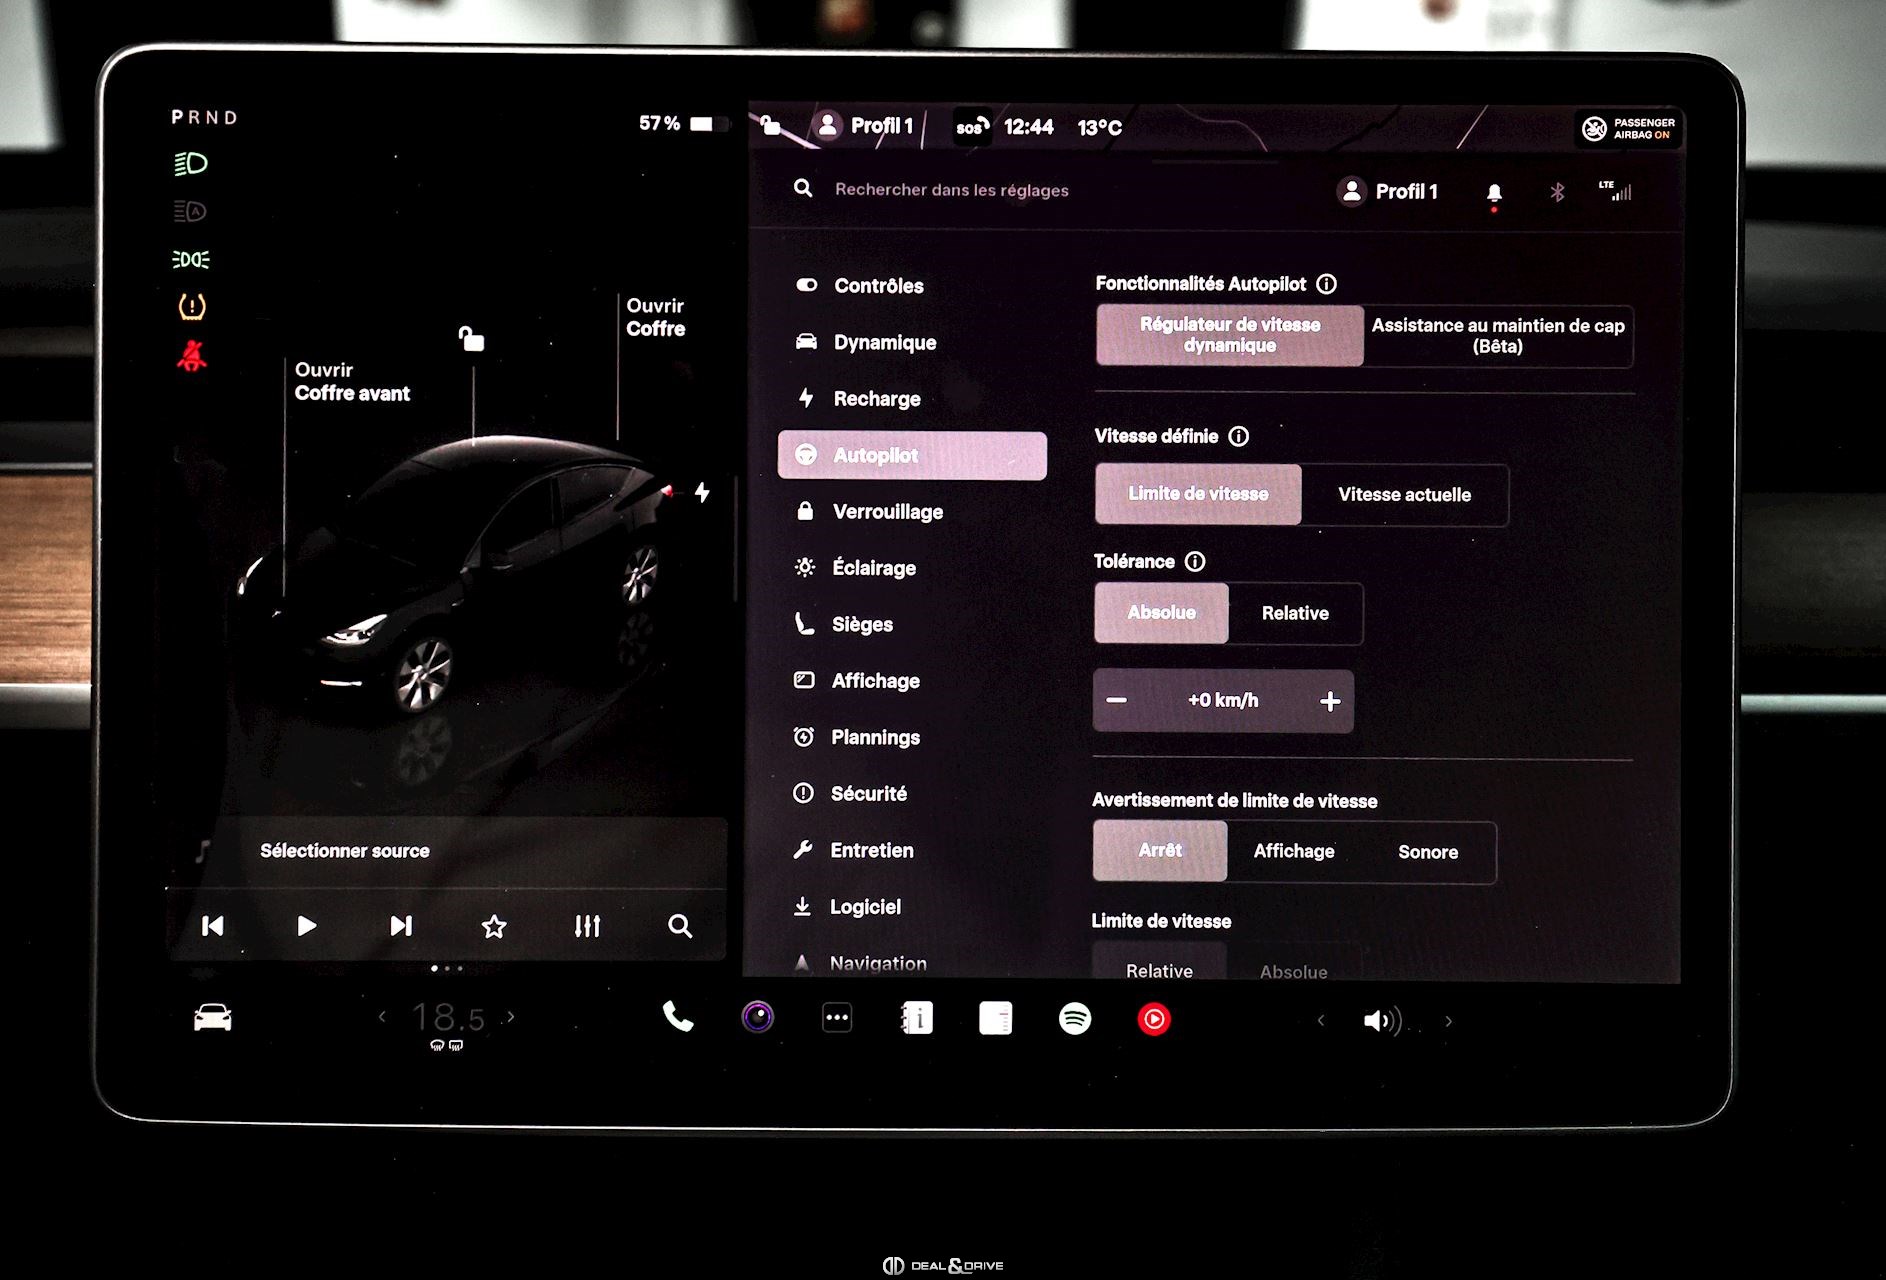Lower volume with the left chevron

1321,1020
